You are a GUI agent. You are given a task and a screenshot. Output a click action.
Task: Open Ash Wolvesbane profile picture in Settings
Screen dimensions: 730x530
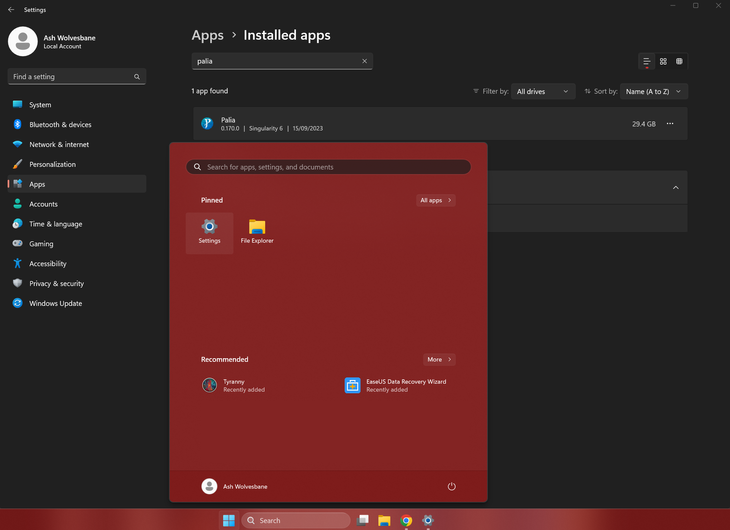pos(22,41)
